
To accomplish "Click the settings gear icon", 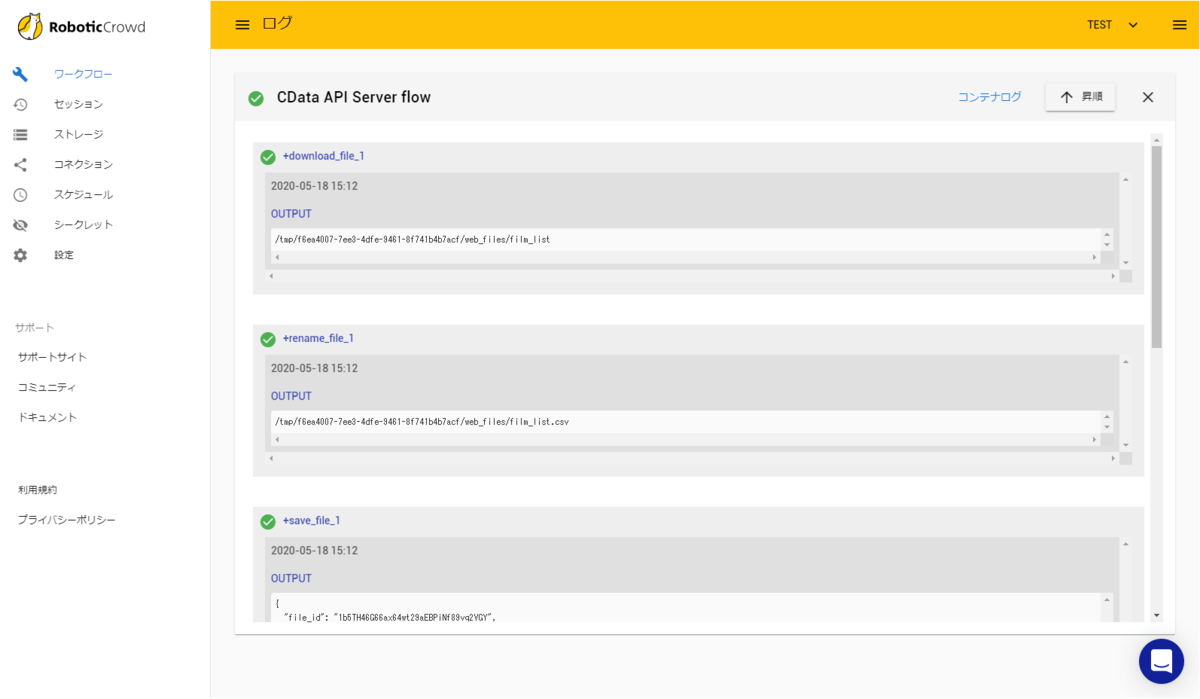I will click(x=20, y=255).
